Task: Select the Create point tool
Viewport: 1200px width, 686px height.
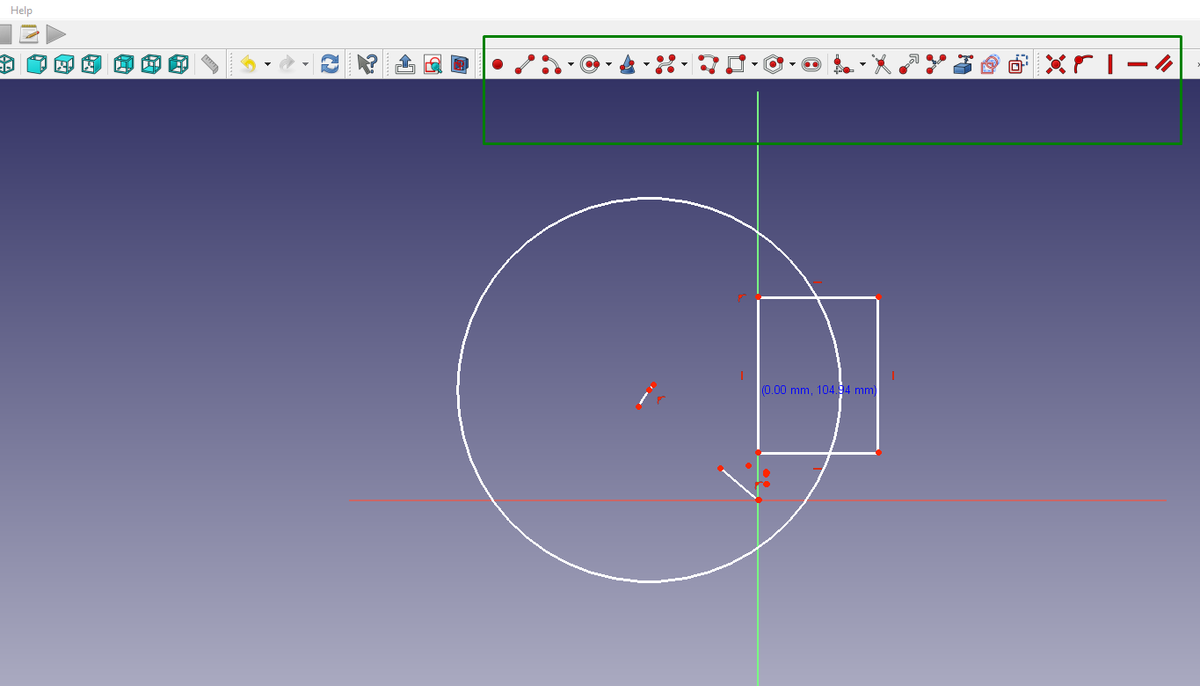Action: tap(497, 64)
